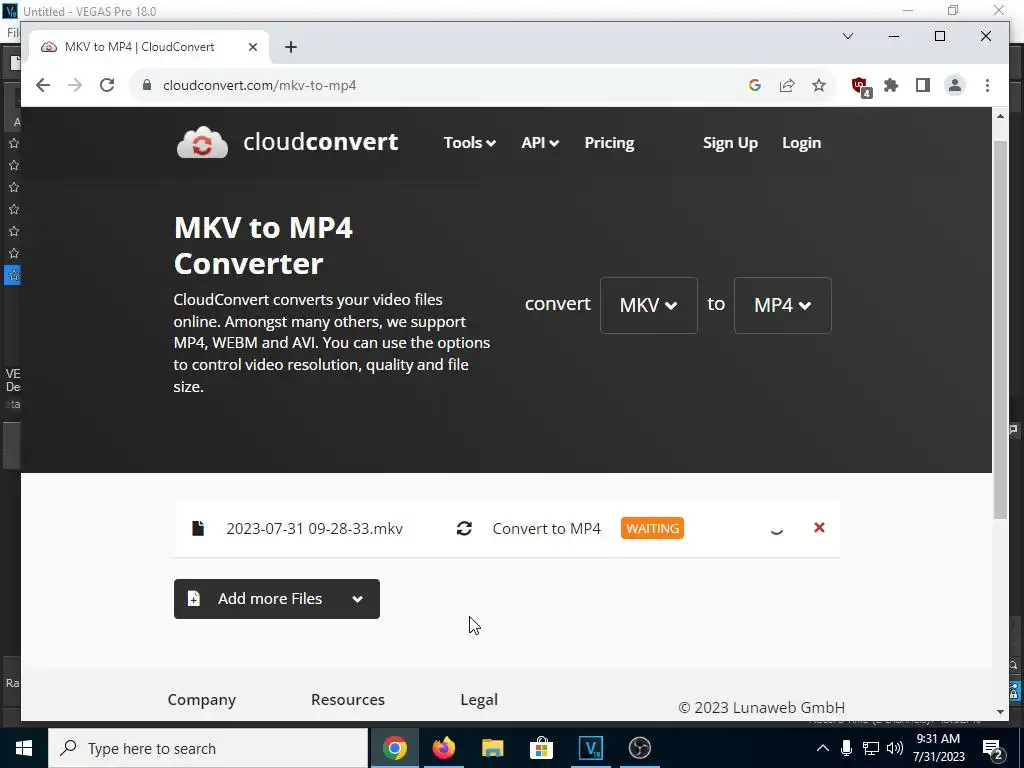Open a new browser tab
Screen dimensions: 1024x768
(x=291, y=47)
